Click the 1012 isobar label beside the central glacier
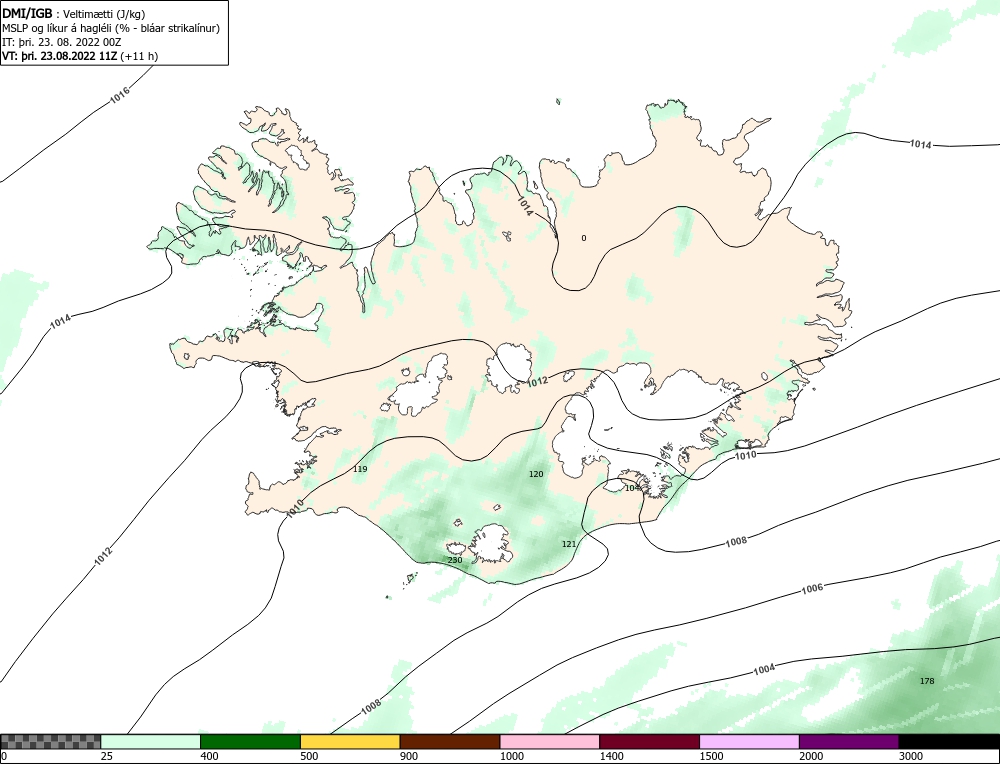 point(538,381)
